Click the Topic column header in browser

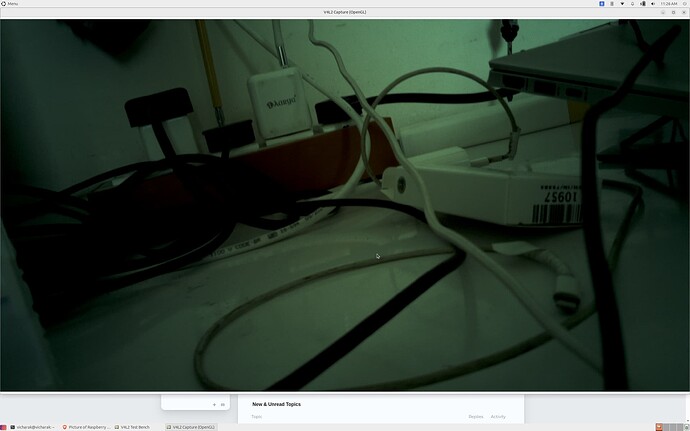[256, 416]
